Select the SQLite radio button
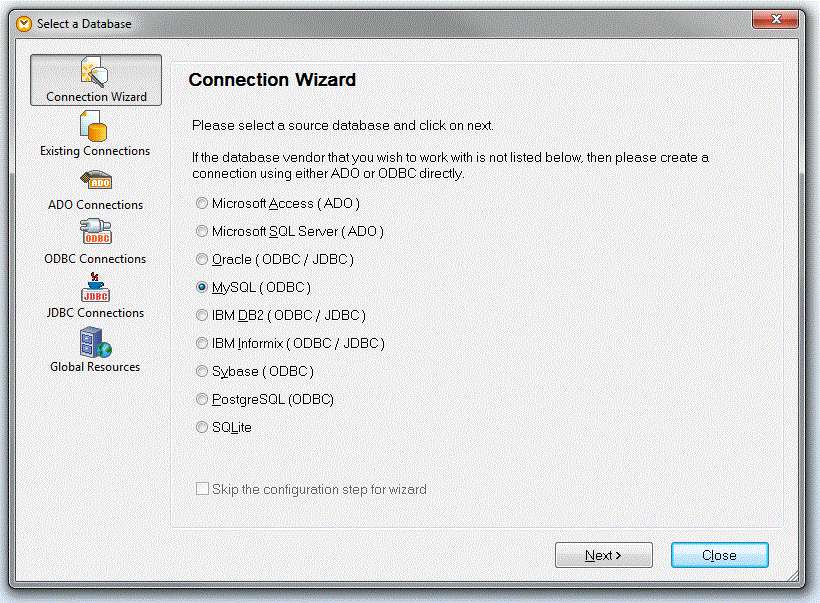The width and height of the screenshot is (820, 603). coord(202,427)
